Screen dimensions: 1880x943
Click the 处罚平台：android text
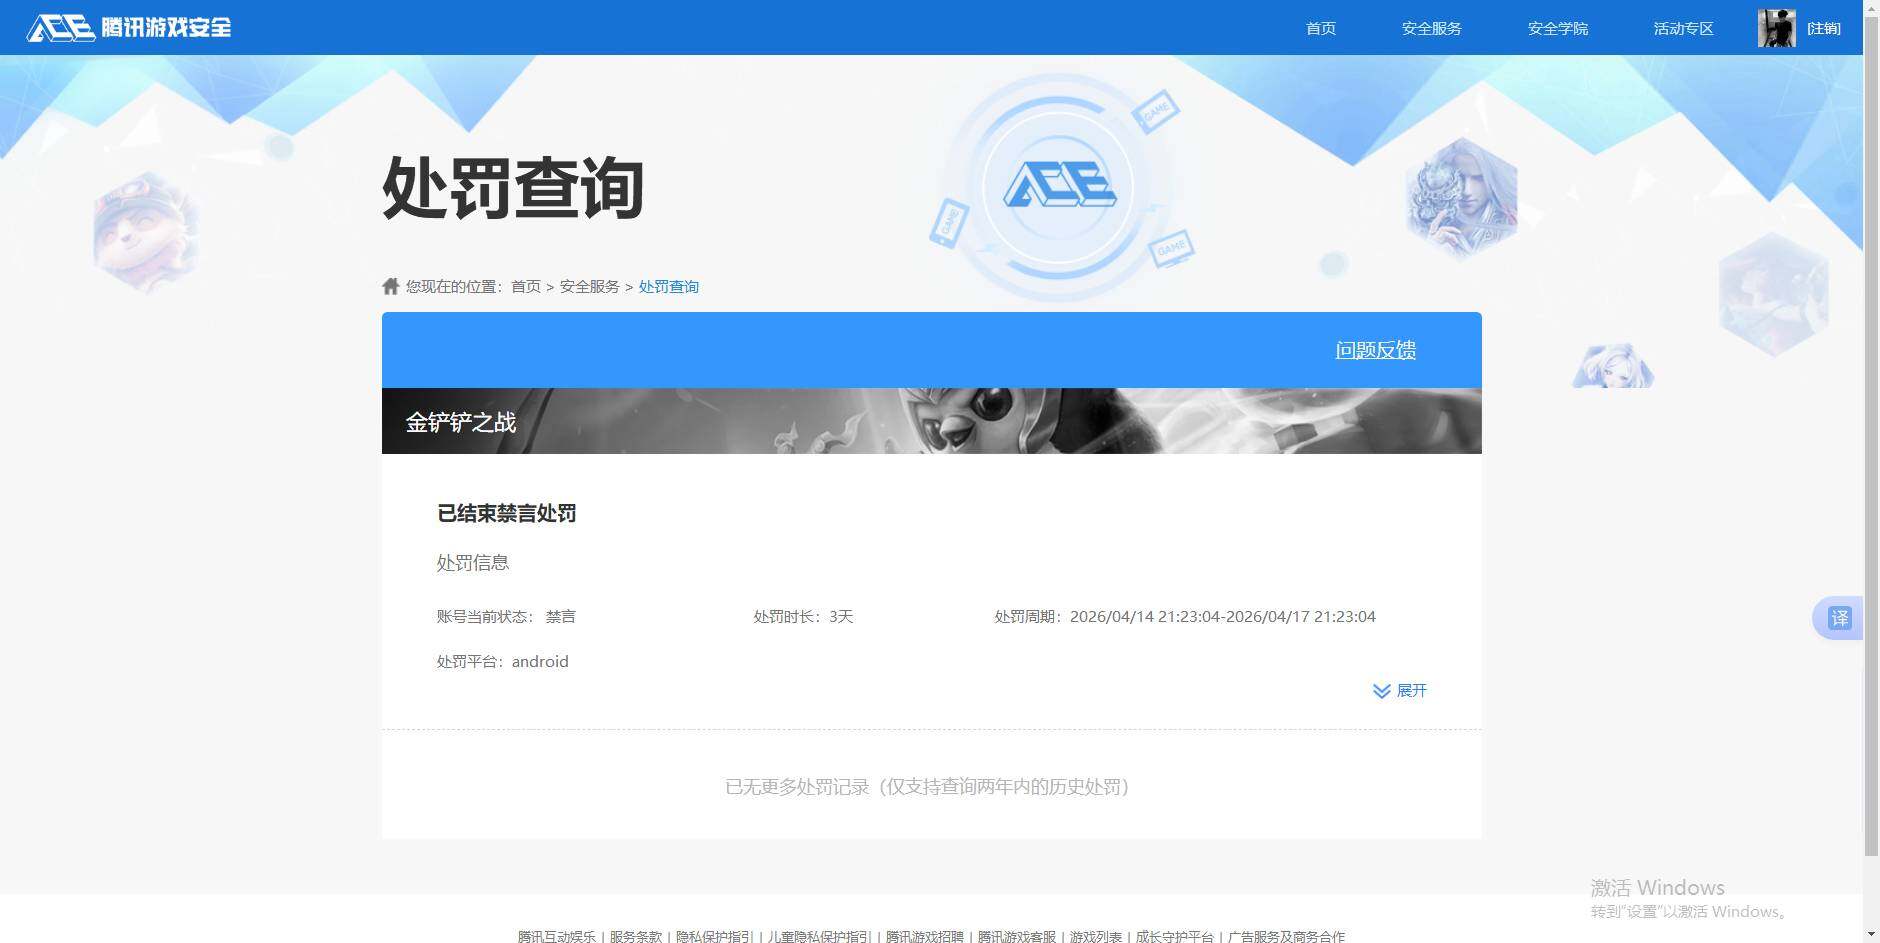tap(503, 662)
